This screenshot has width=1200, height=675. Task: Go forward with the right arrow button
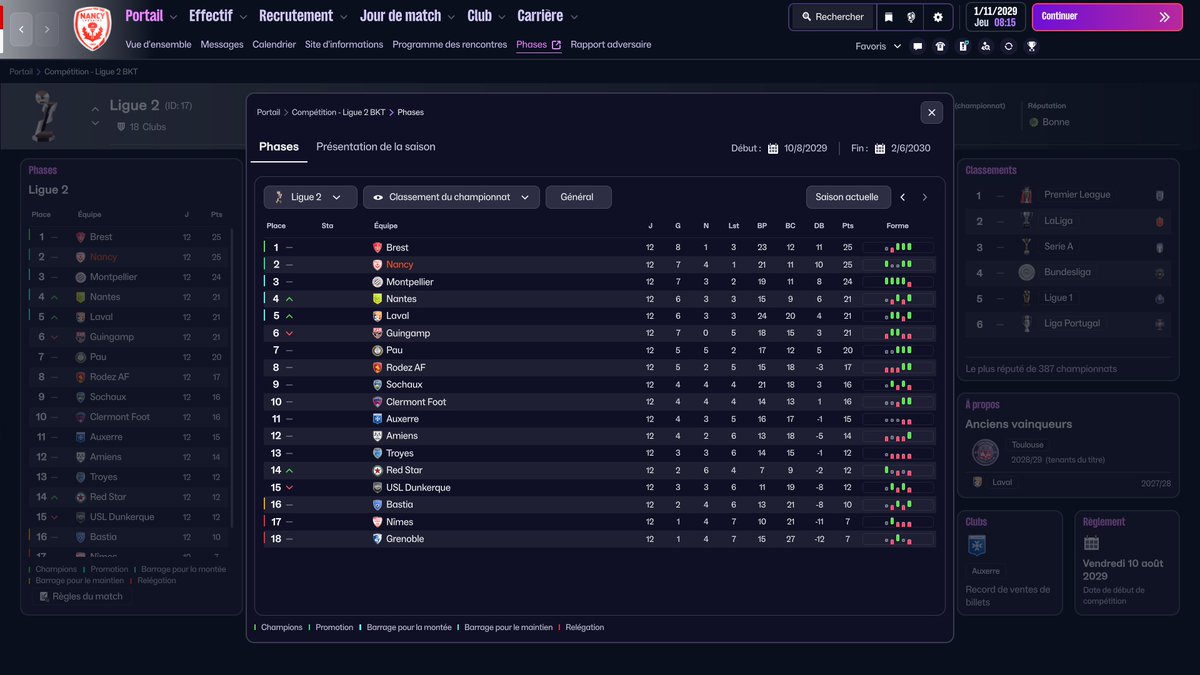tap(47, 30)
